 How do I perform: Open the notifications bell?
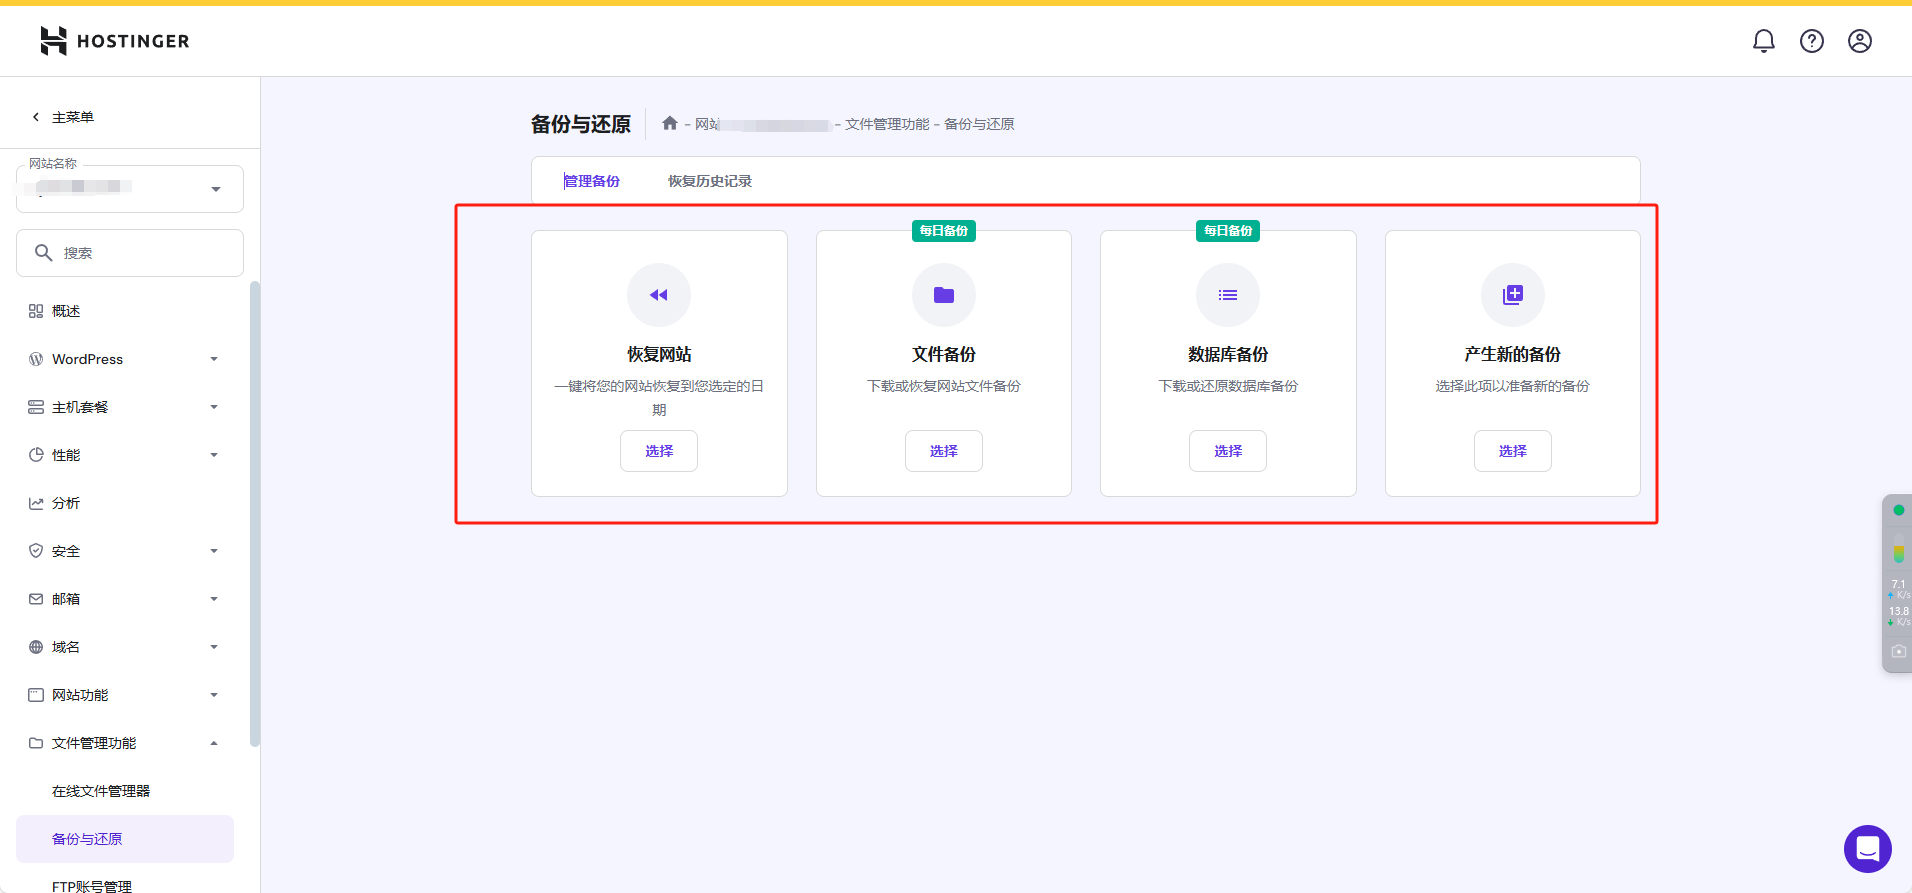coord(1764,41)
